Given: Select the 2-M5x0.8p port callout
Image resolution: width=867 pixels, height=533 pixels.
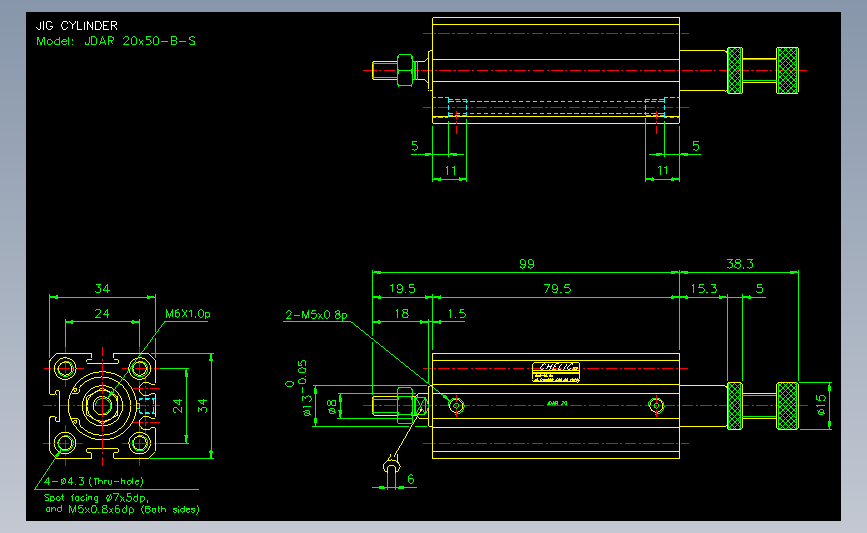Looking at the screenshot, I should (316, 315).
